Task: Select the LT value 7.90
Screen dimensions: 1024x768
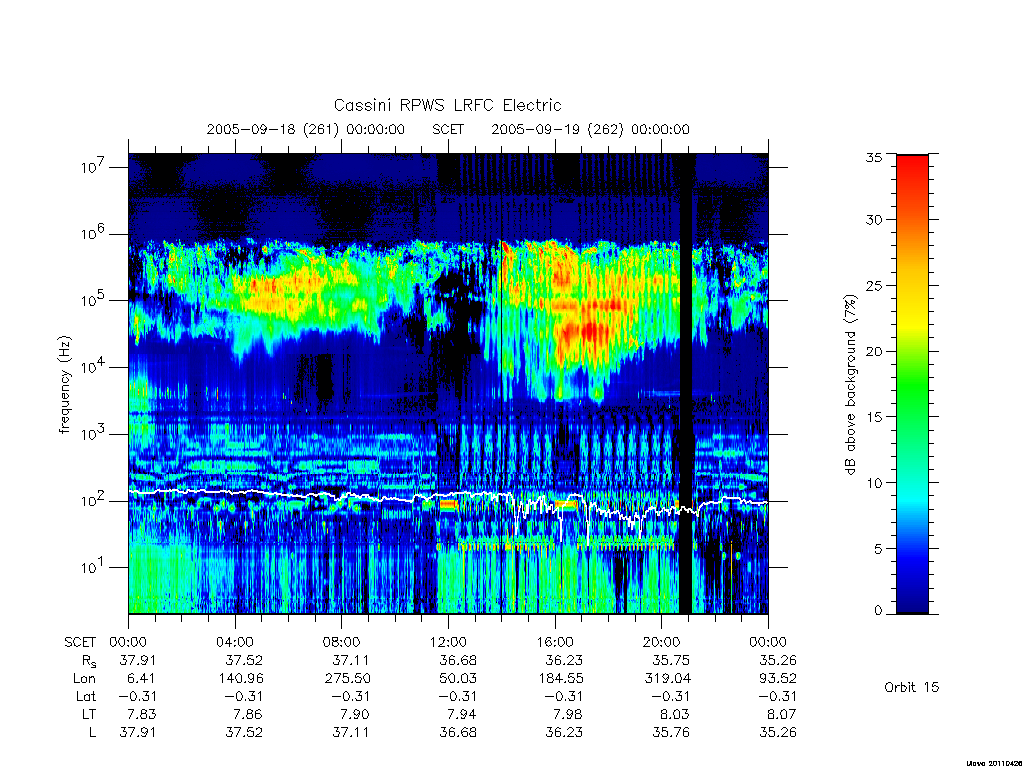Action: tap(355, 714)
